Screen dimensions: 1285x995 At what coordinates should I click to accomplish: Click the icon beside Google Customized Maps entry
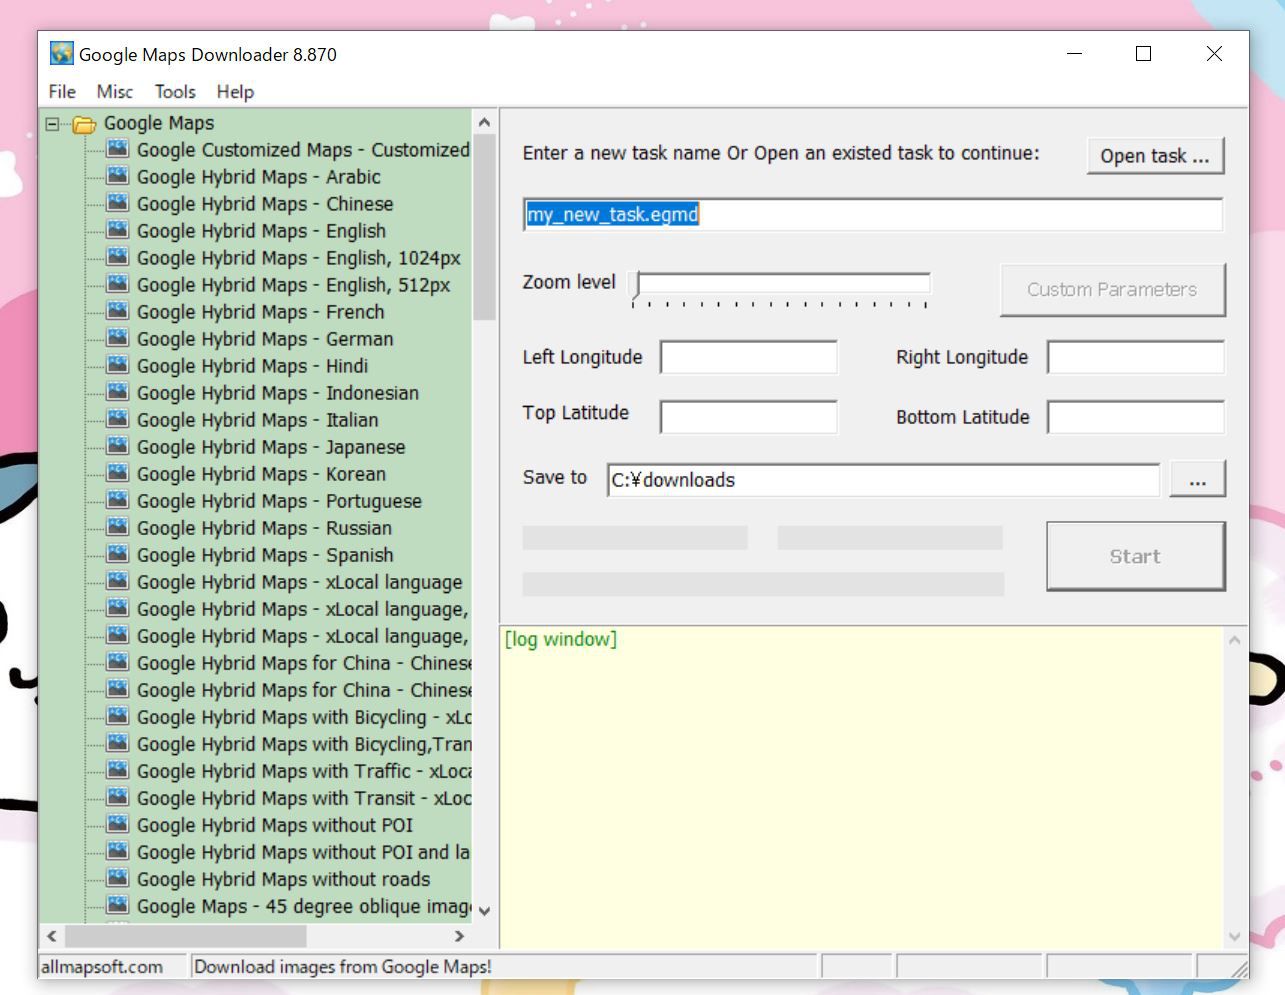pyautogui.click(x=118, y=149)
